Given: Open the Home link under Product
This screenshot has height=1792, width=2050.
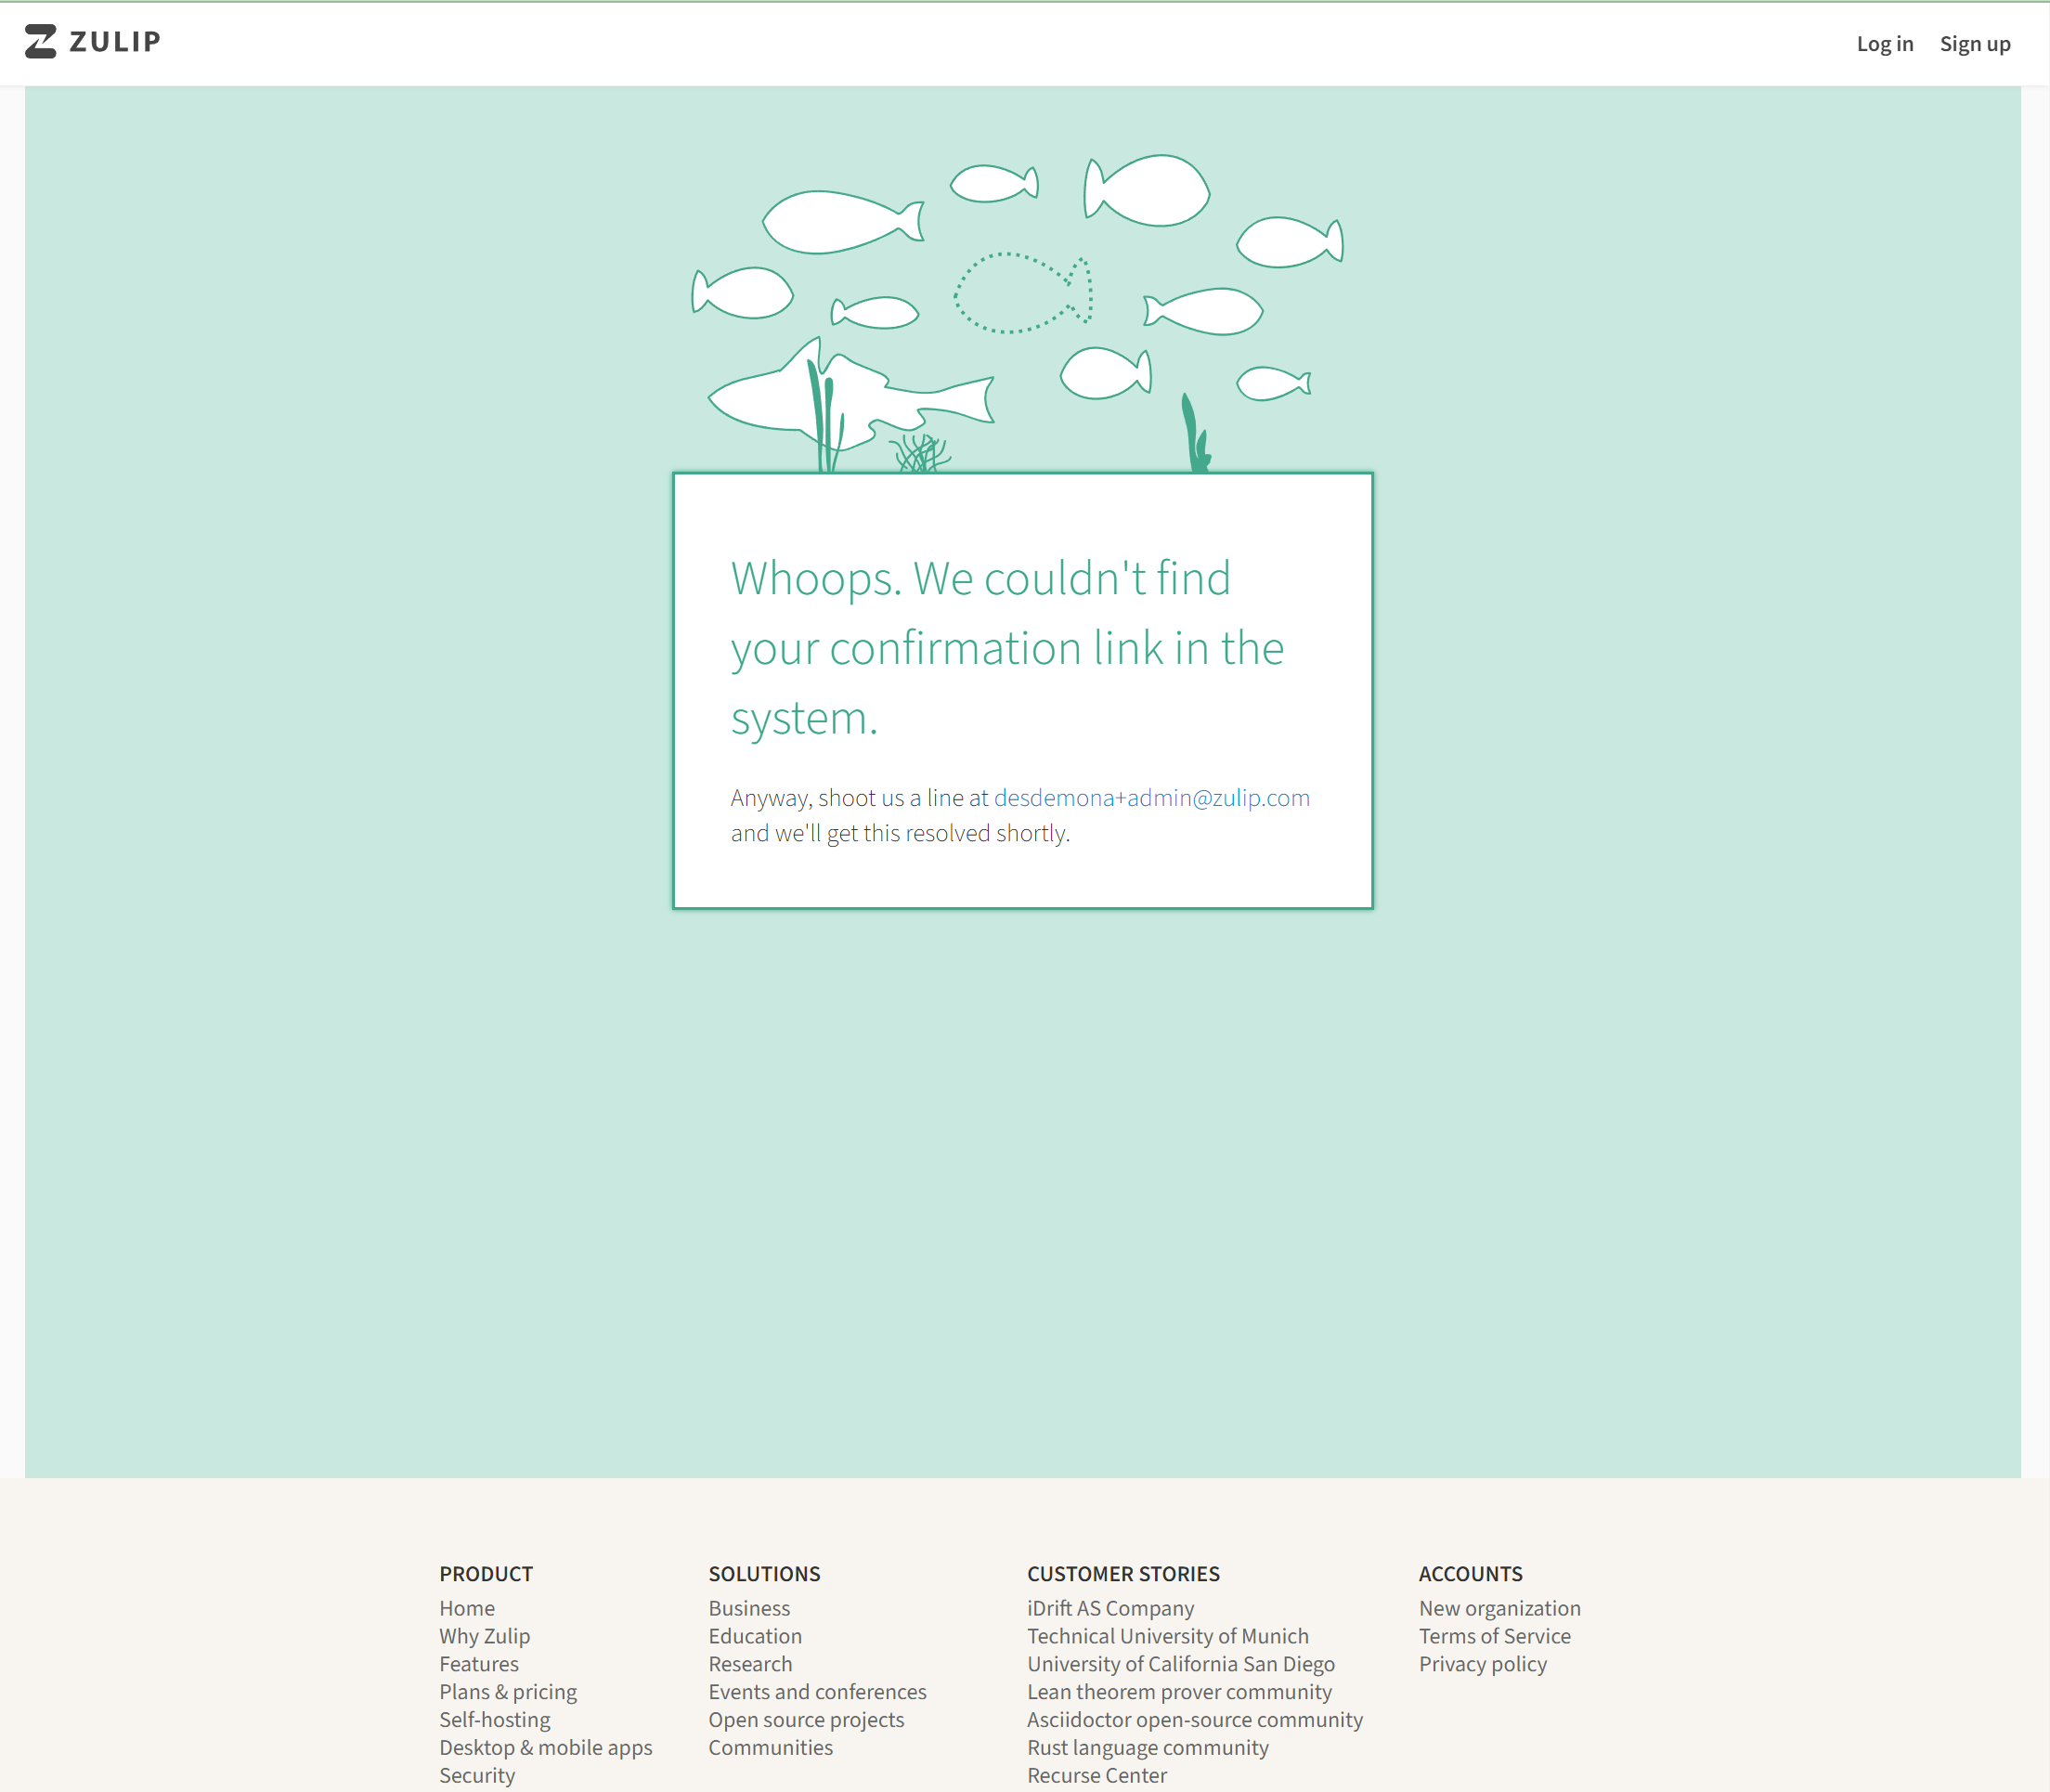Looking at the screenshot, I should 466,1608.
